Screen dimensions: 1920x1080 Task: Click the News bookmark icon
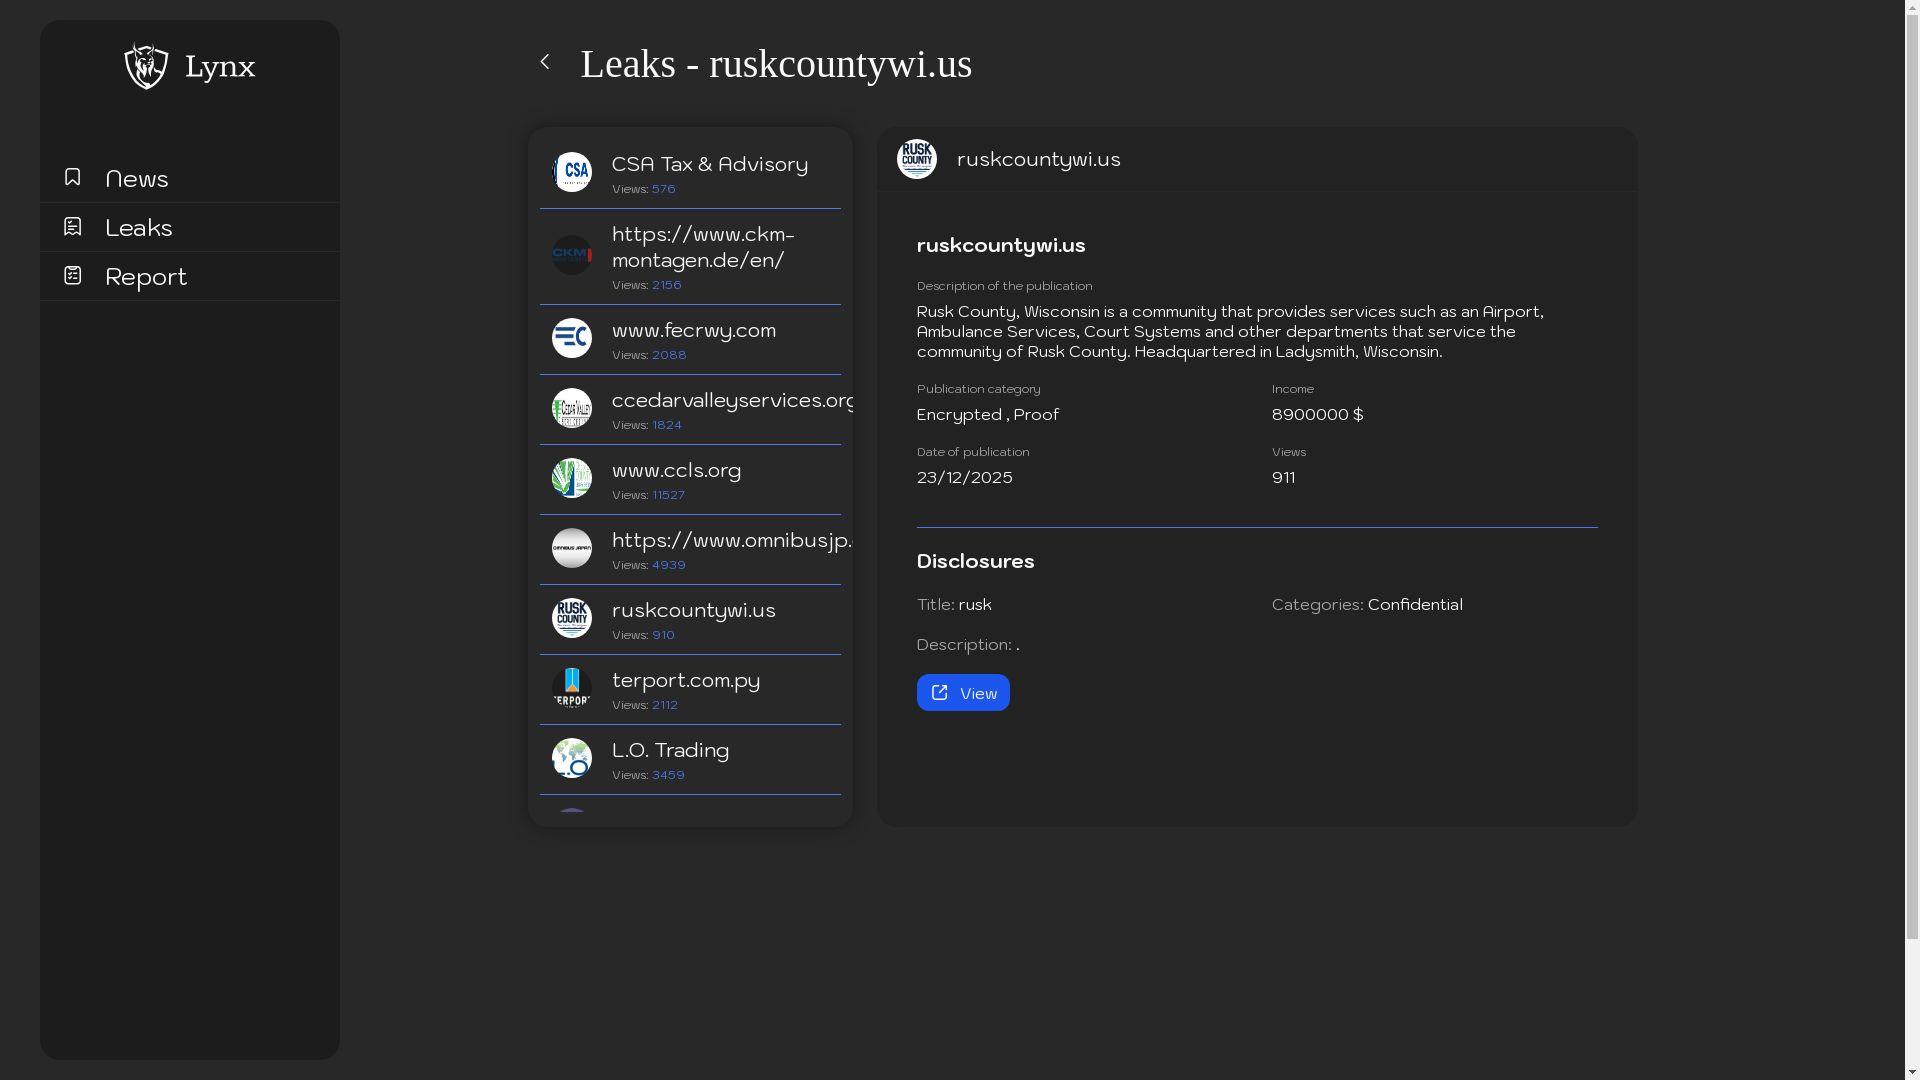72,177
